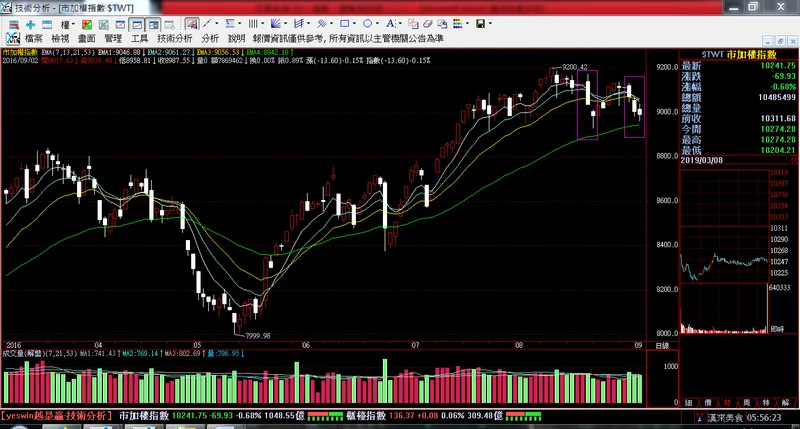Switch to the 周 tab
Screen dimensions: 800x429
coord(746,402)
